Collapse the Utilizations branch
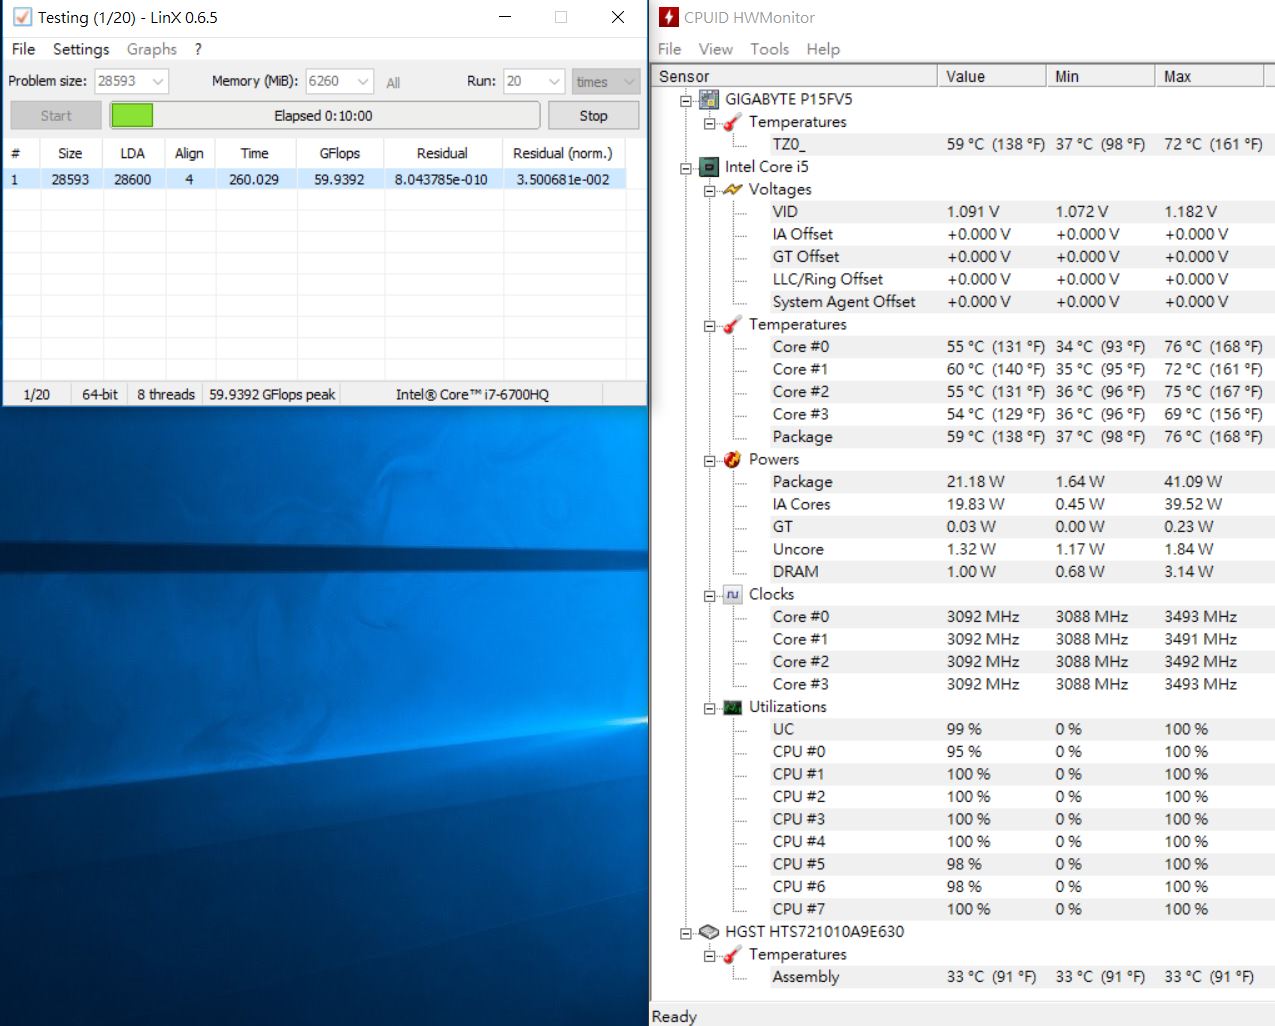1275x1026 pixels. pyautogui.click(x=710, y=708)
